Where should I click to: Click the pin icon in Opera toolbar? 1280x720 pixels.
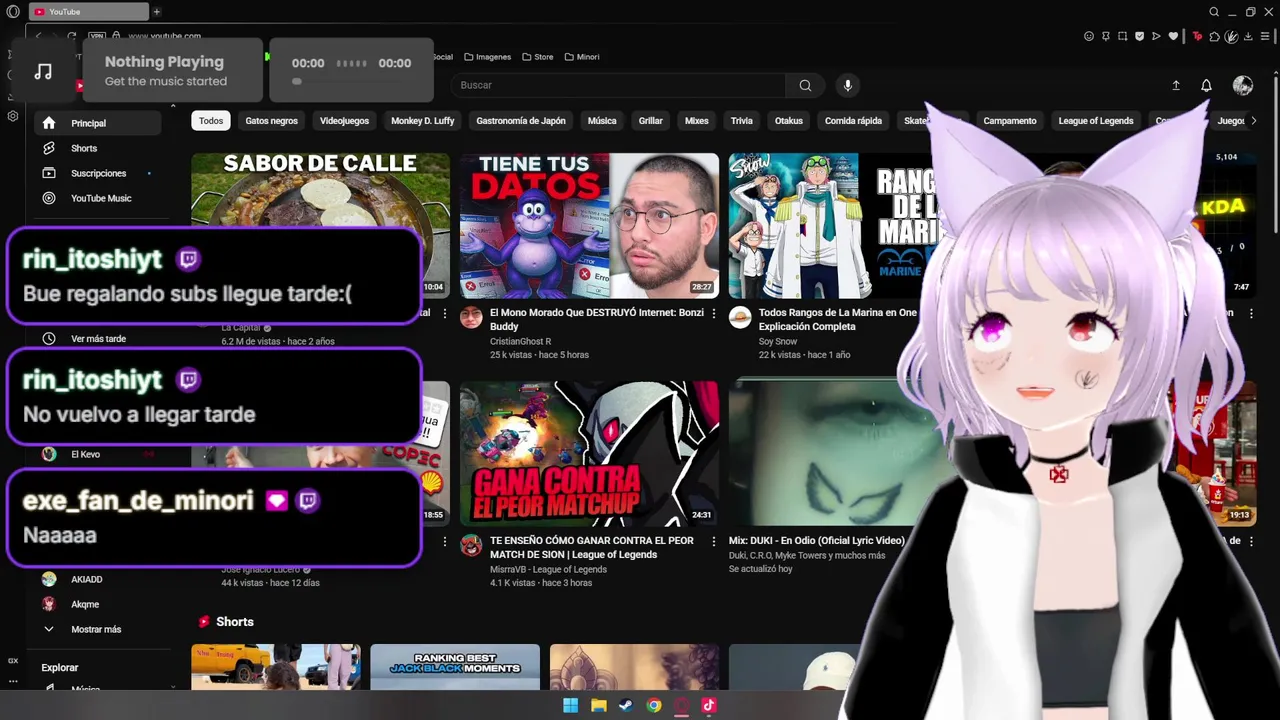click(x=1106, y=36)
